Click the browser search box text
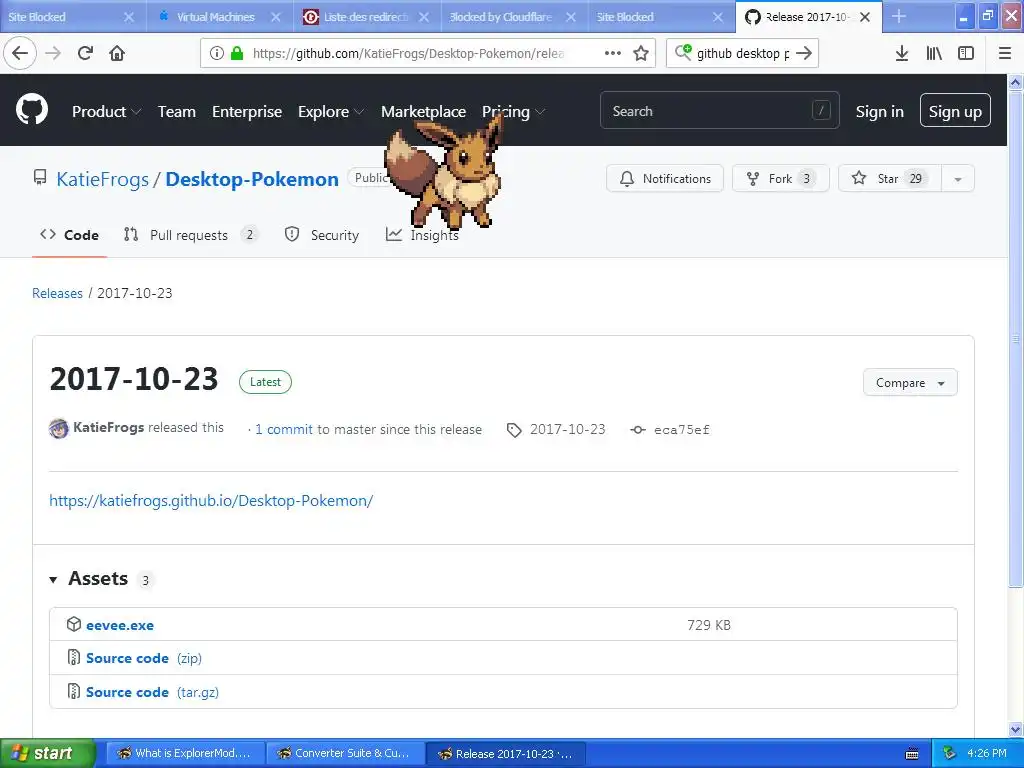The height and width of the screenshot is (768, 1024). pos(743,53)
